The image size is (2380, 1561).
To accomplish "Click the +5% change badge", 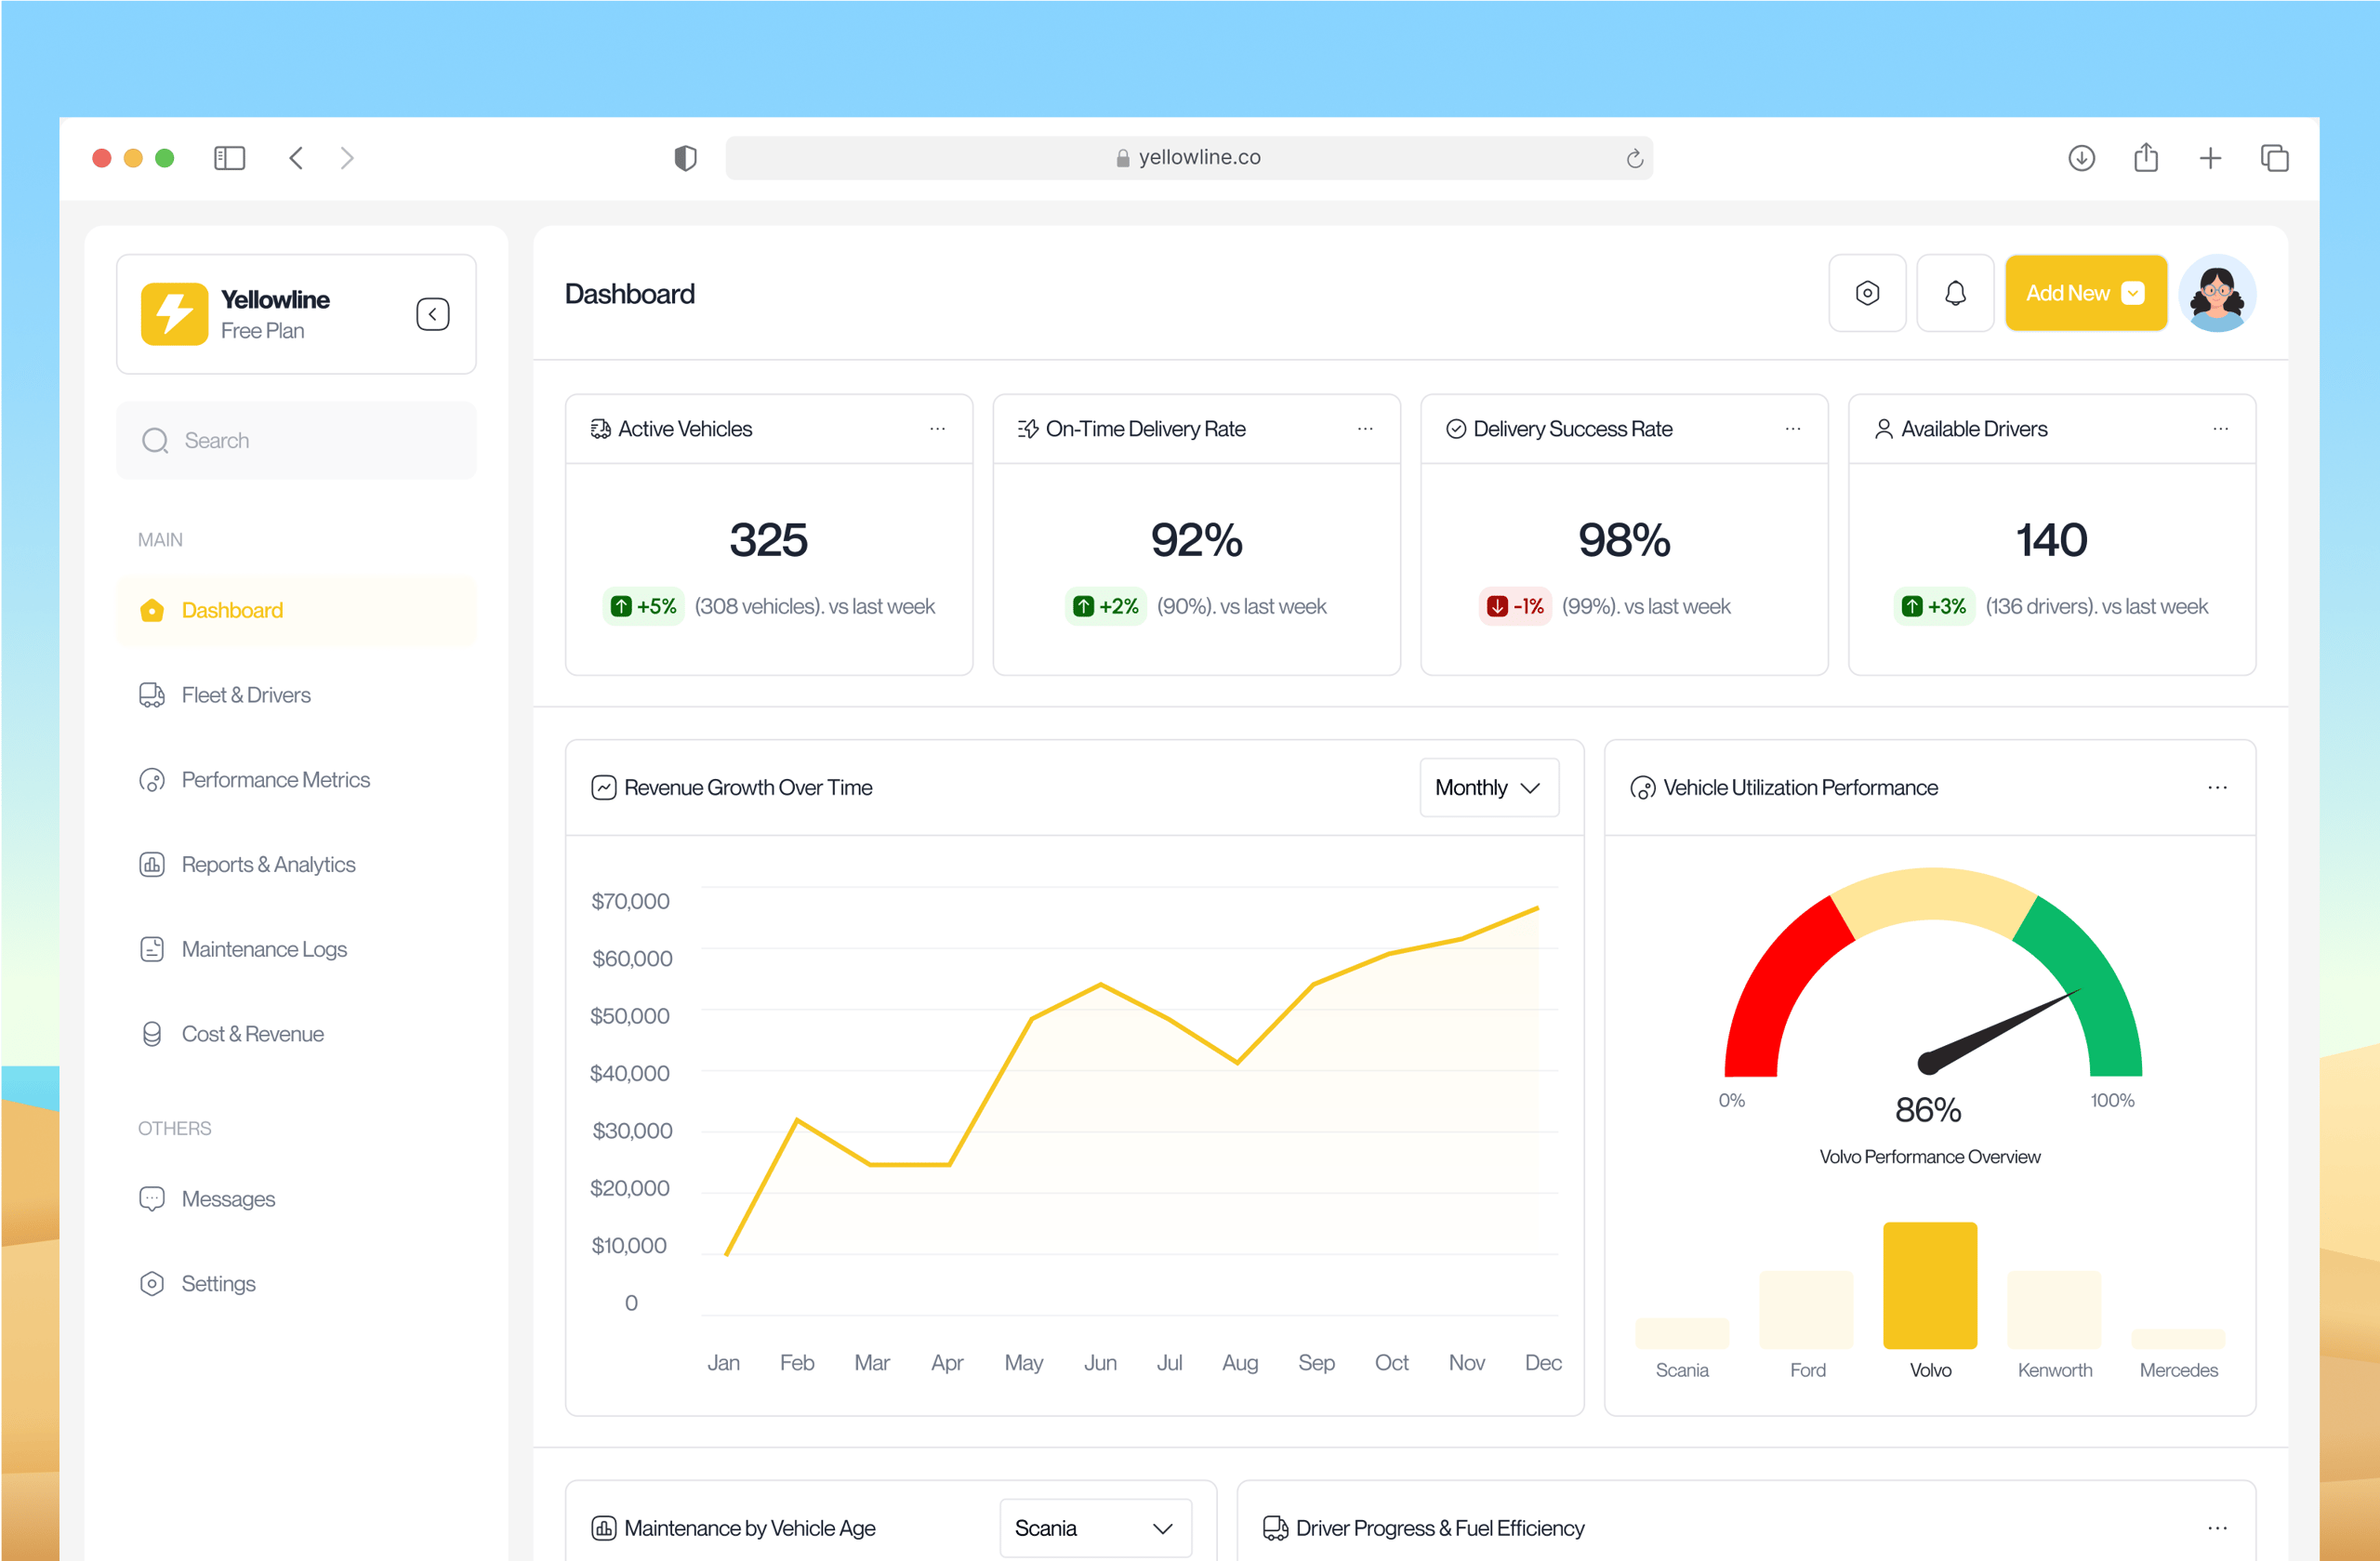I will [x=644, y=607].
